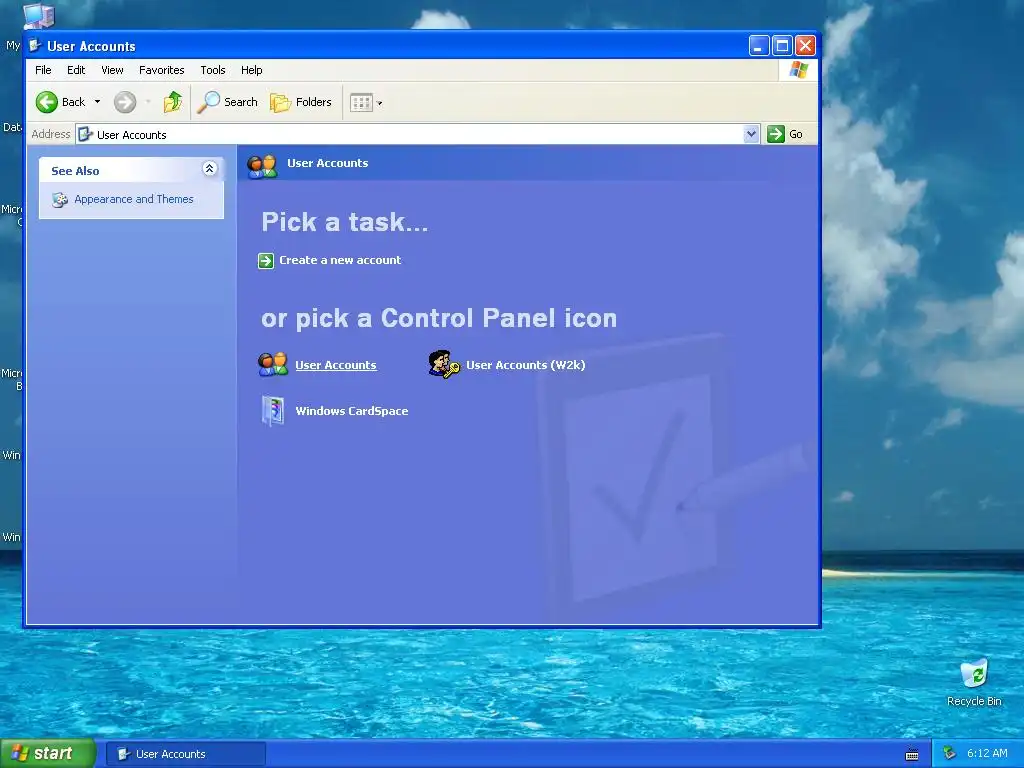
Task: Open the Views dropdown arrow
Action: [379, 103]
